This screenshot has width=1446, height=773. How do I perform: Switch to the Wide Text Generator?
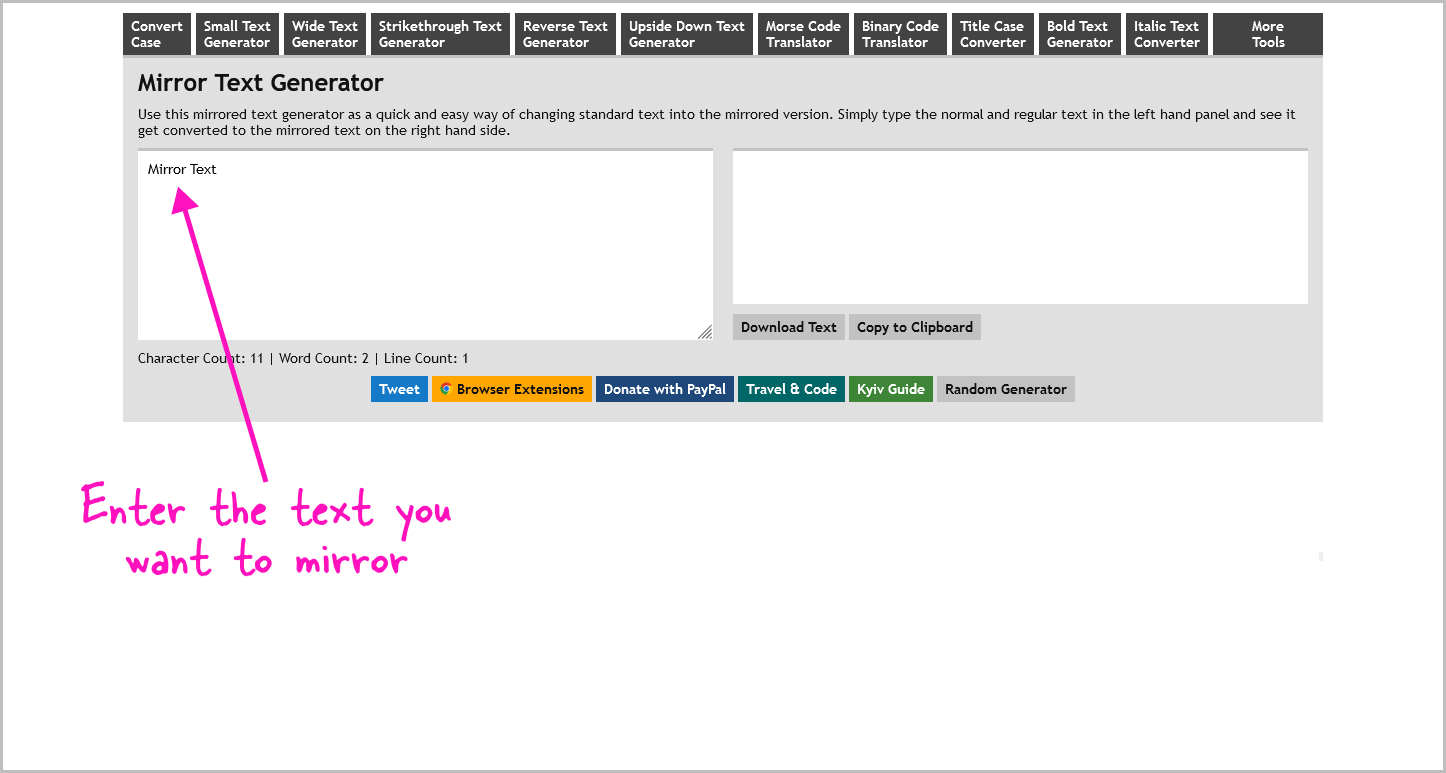click(x=324, y=33)
